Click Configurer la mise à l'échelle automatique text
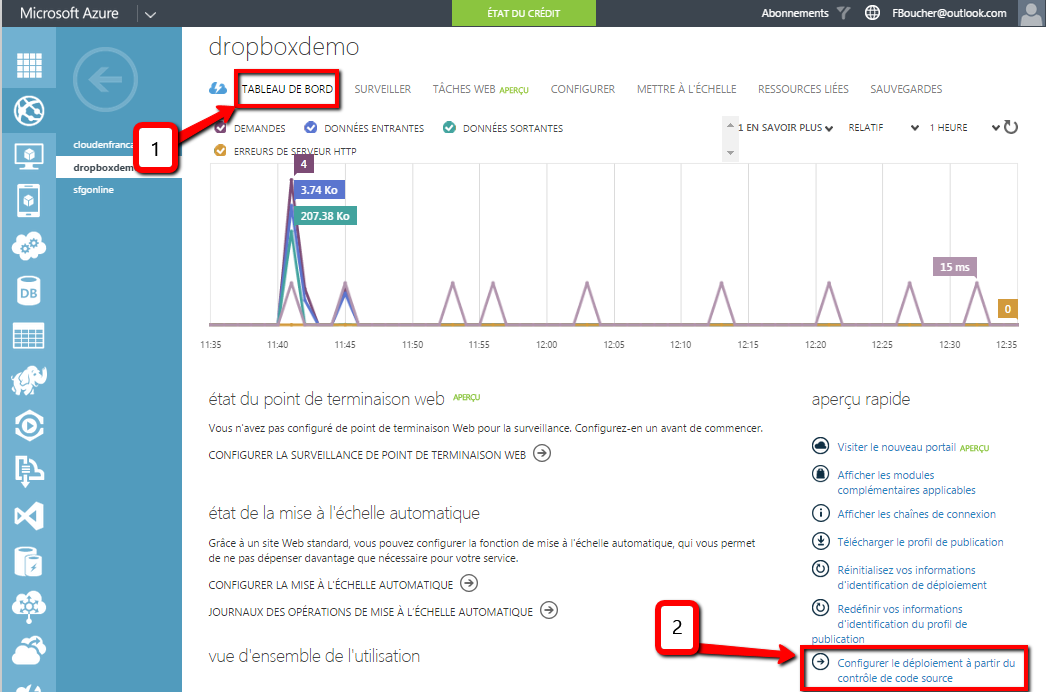 pos(330,585)
